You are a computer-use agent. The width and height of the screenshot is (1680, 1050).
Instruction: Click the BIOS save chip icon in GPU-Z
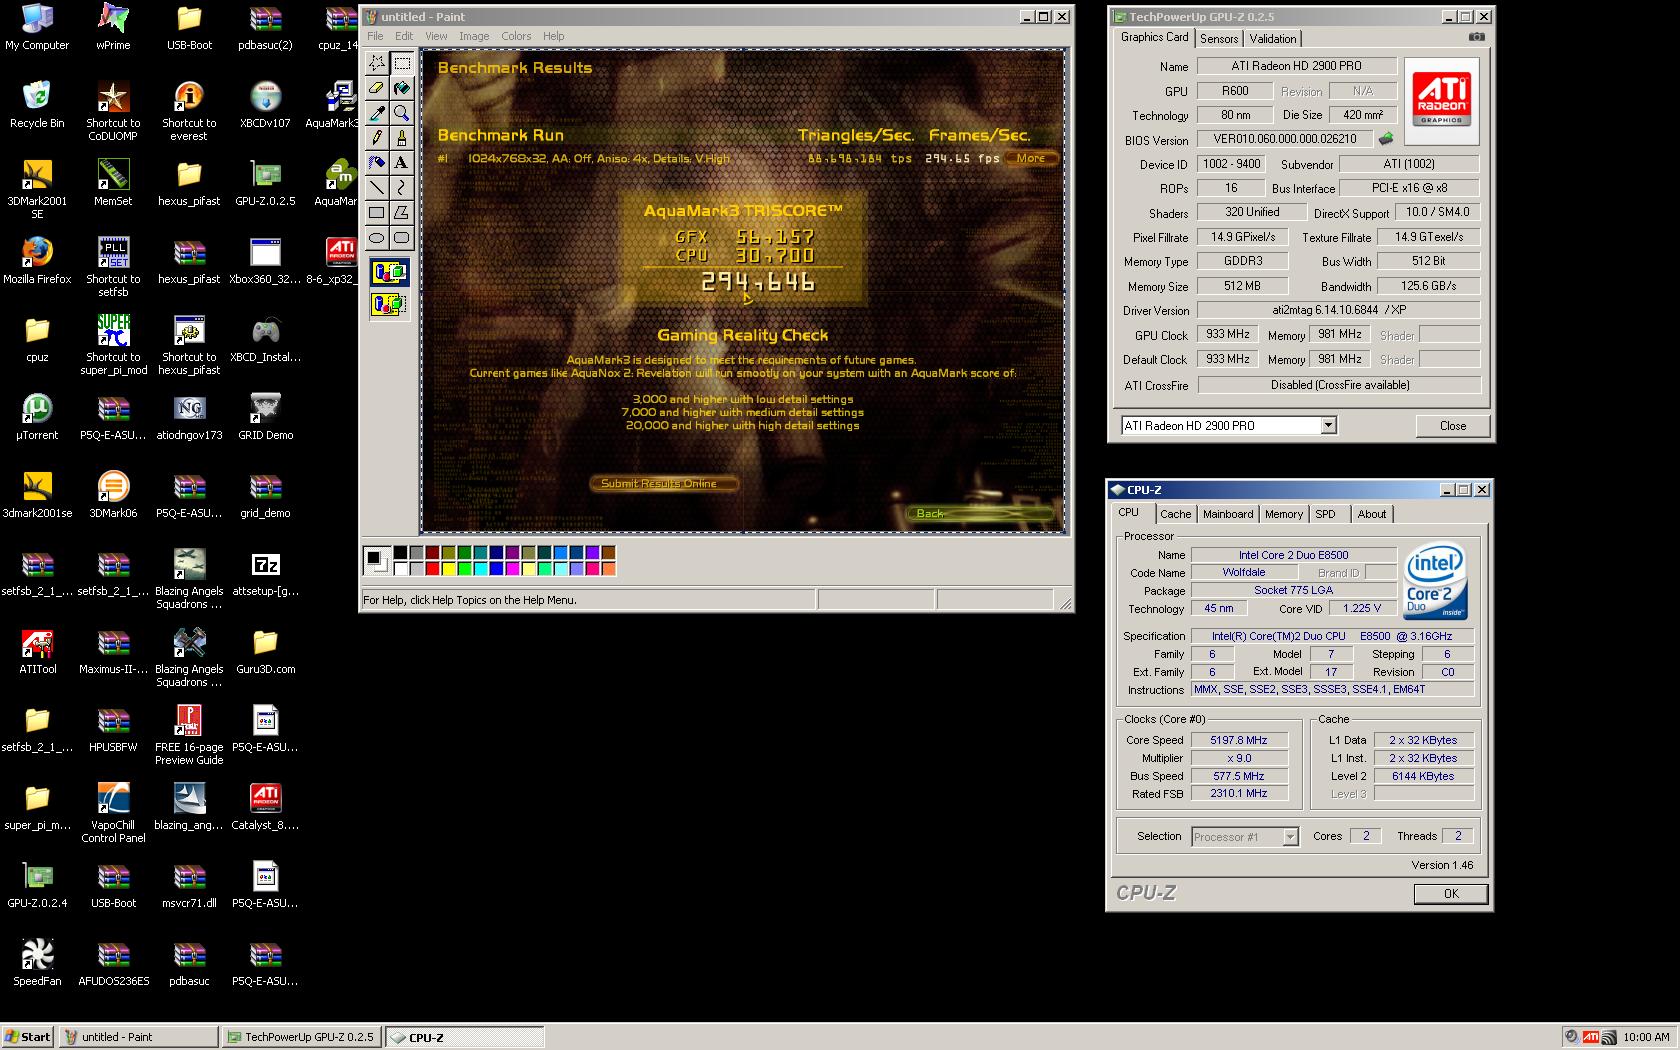1386,139
